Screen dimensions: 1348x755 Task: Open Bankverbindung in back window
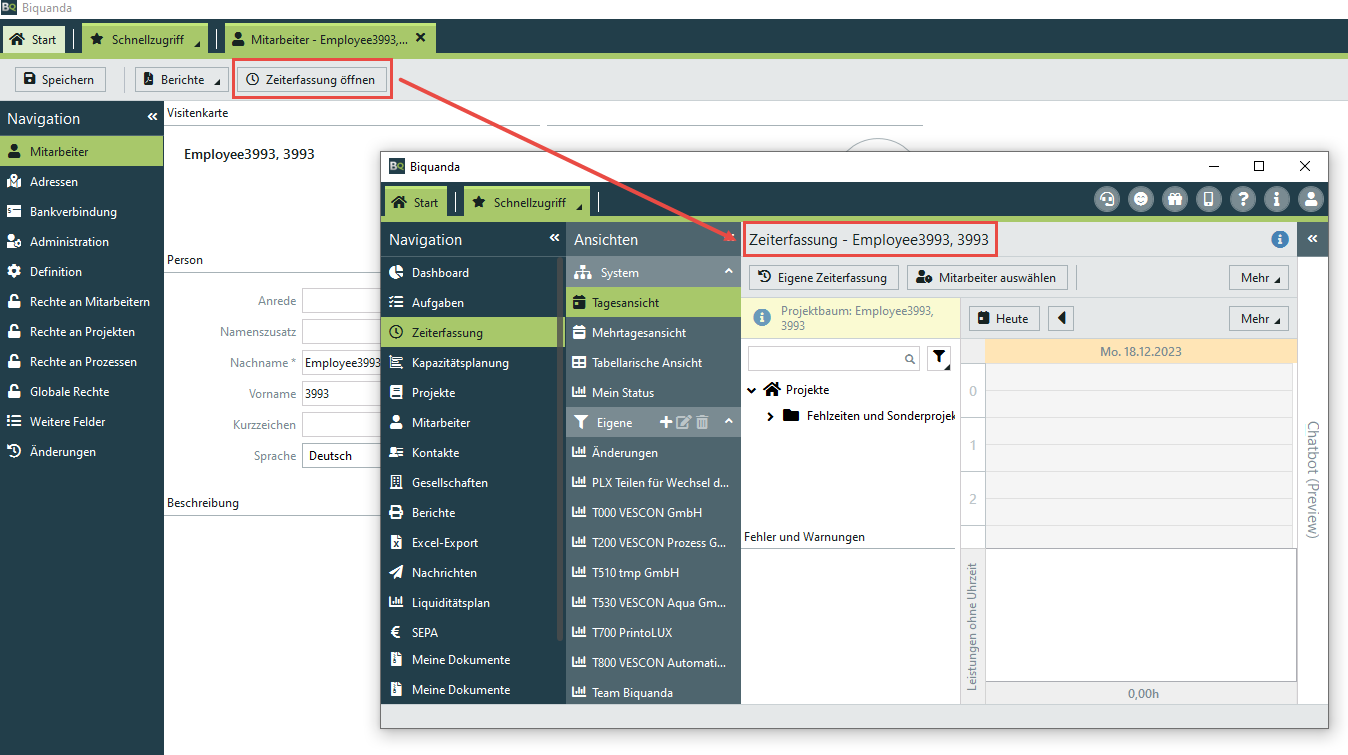pyautogui.click(x=82, y=212)
